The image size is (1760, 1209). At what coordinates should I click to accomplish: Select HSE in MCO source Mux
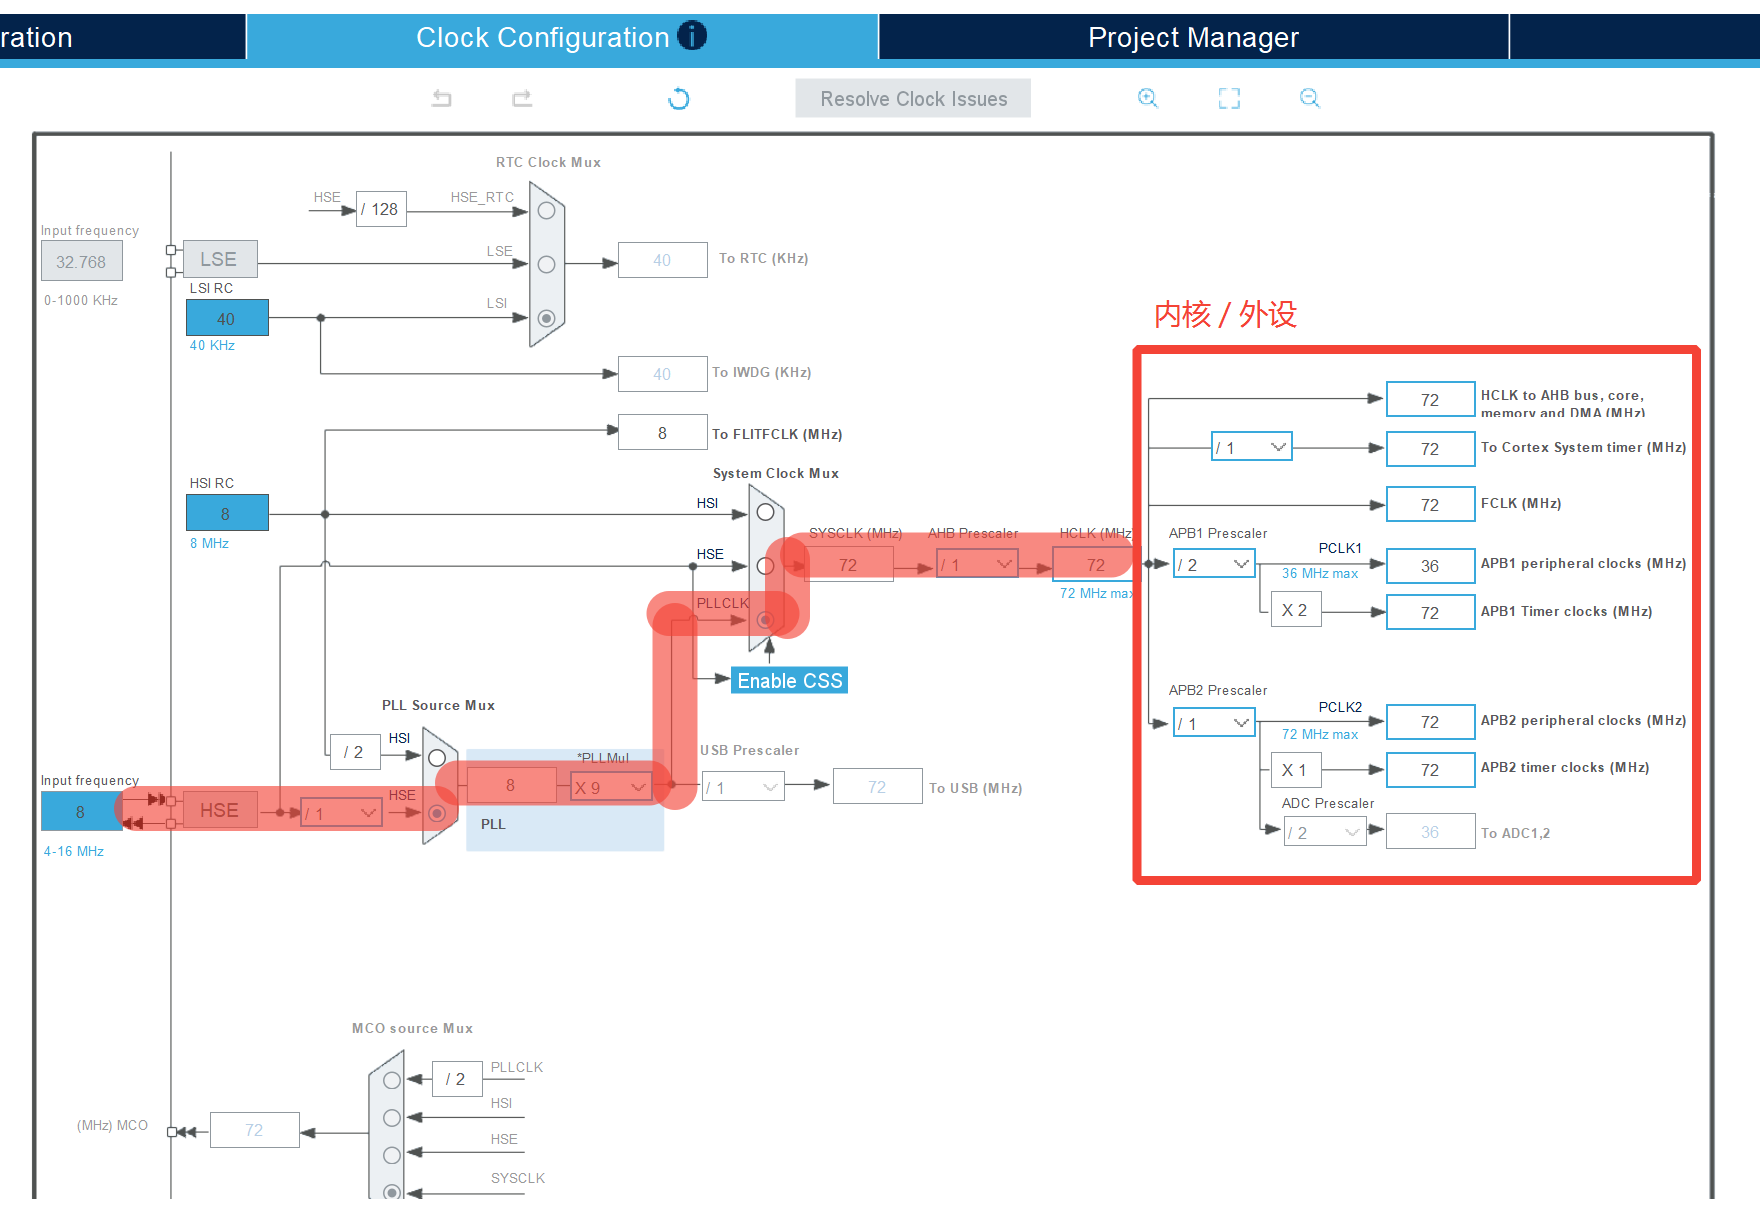(392, 1155)
